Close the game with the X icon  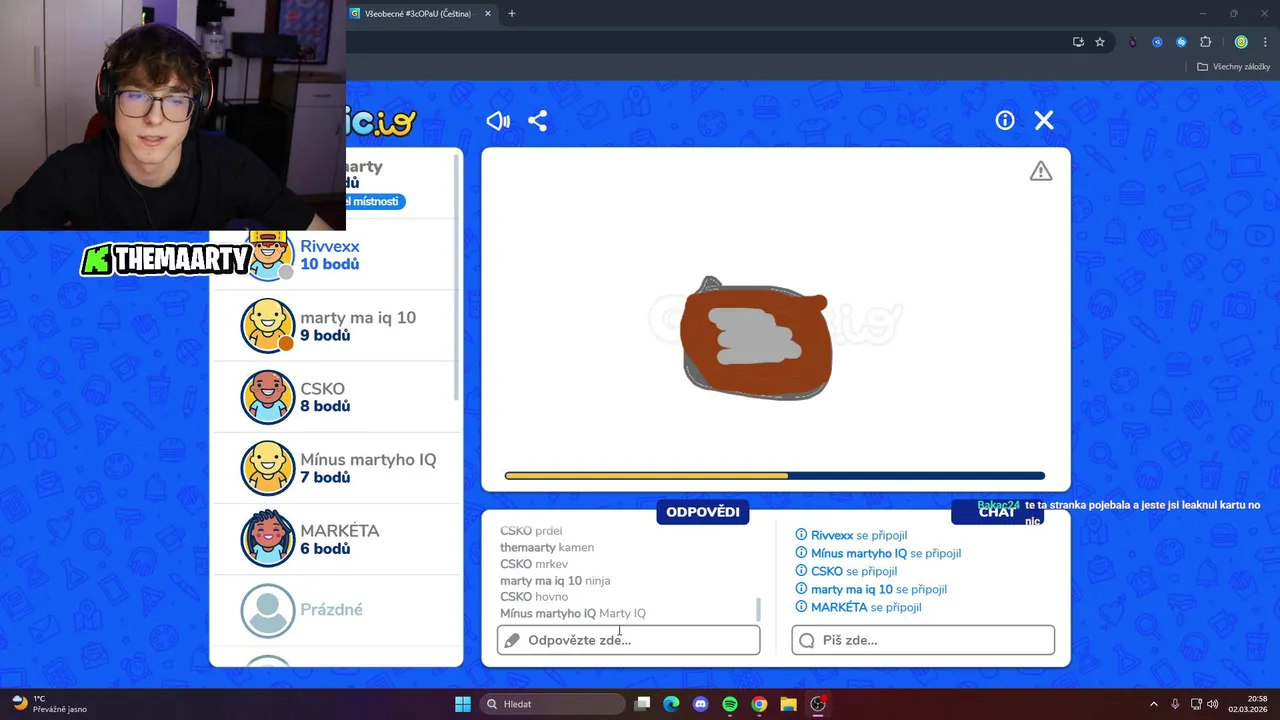point(1044,120)
